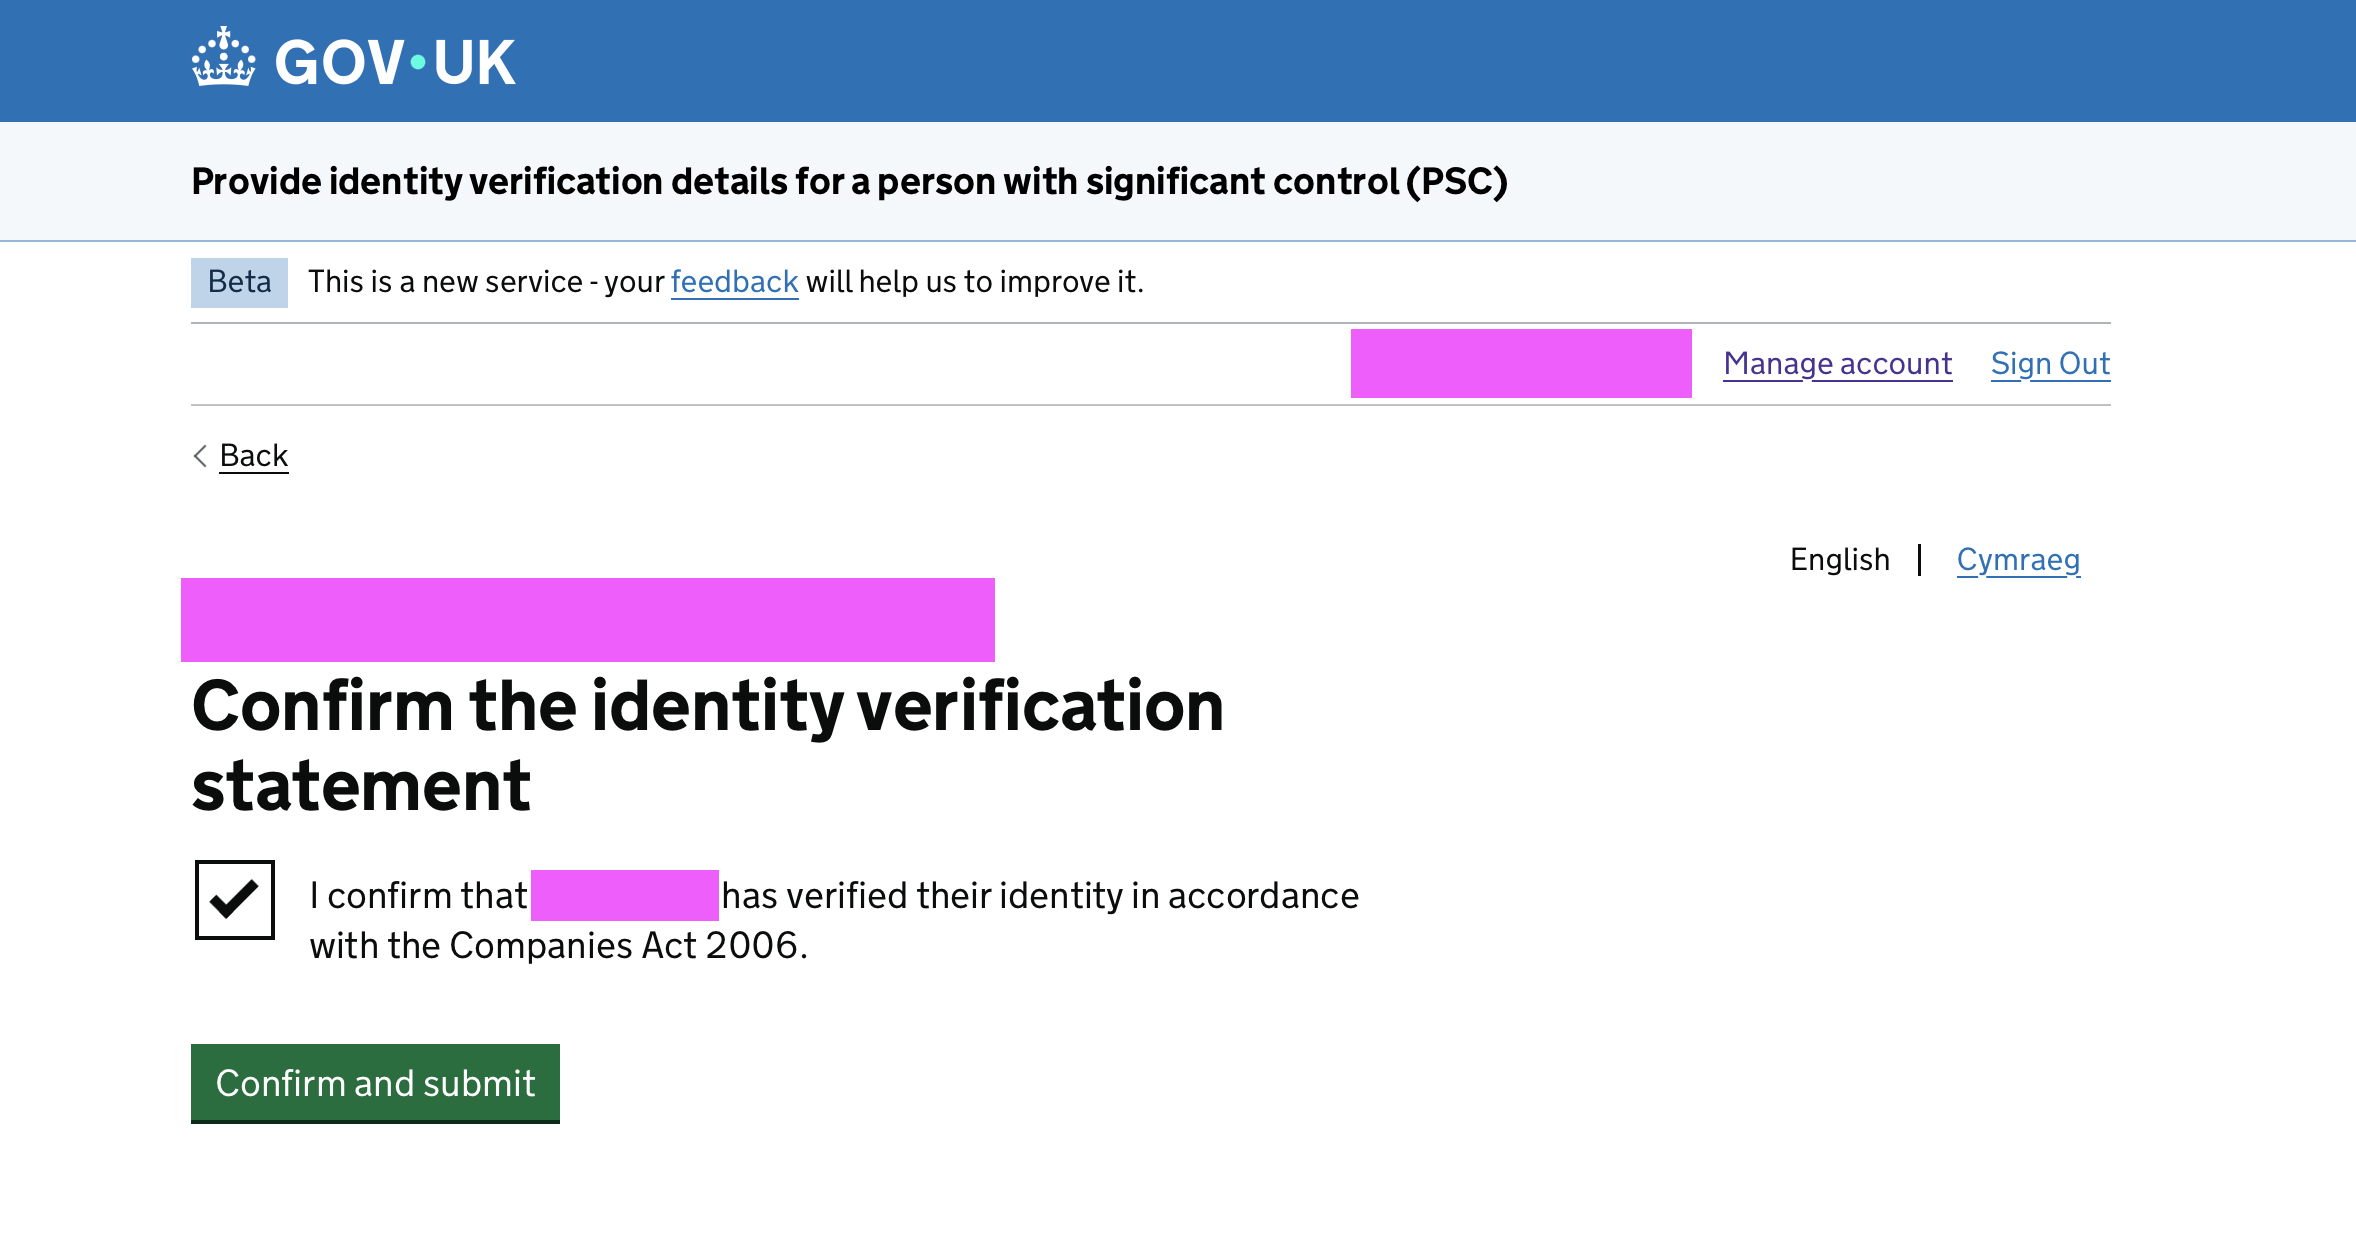Sign Out of the account

tap(2050, 364)
